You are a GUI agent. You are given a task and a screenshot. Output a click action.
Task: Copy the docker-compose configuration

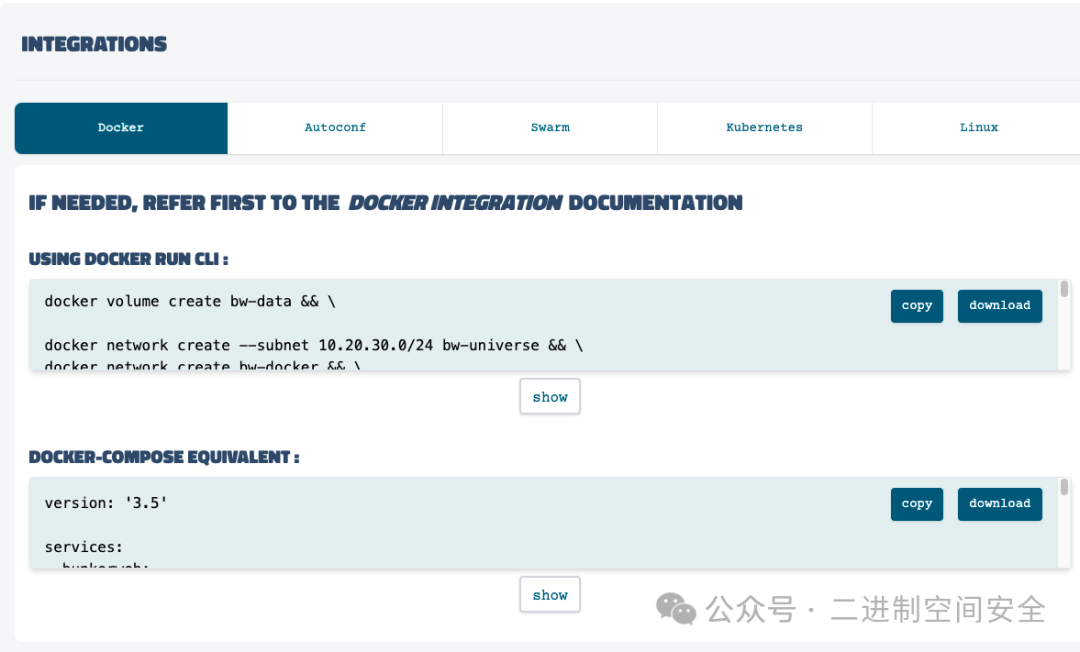[916, 504]
